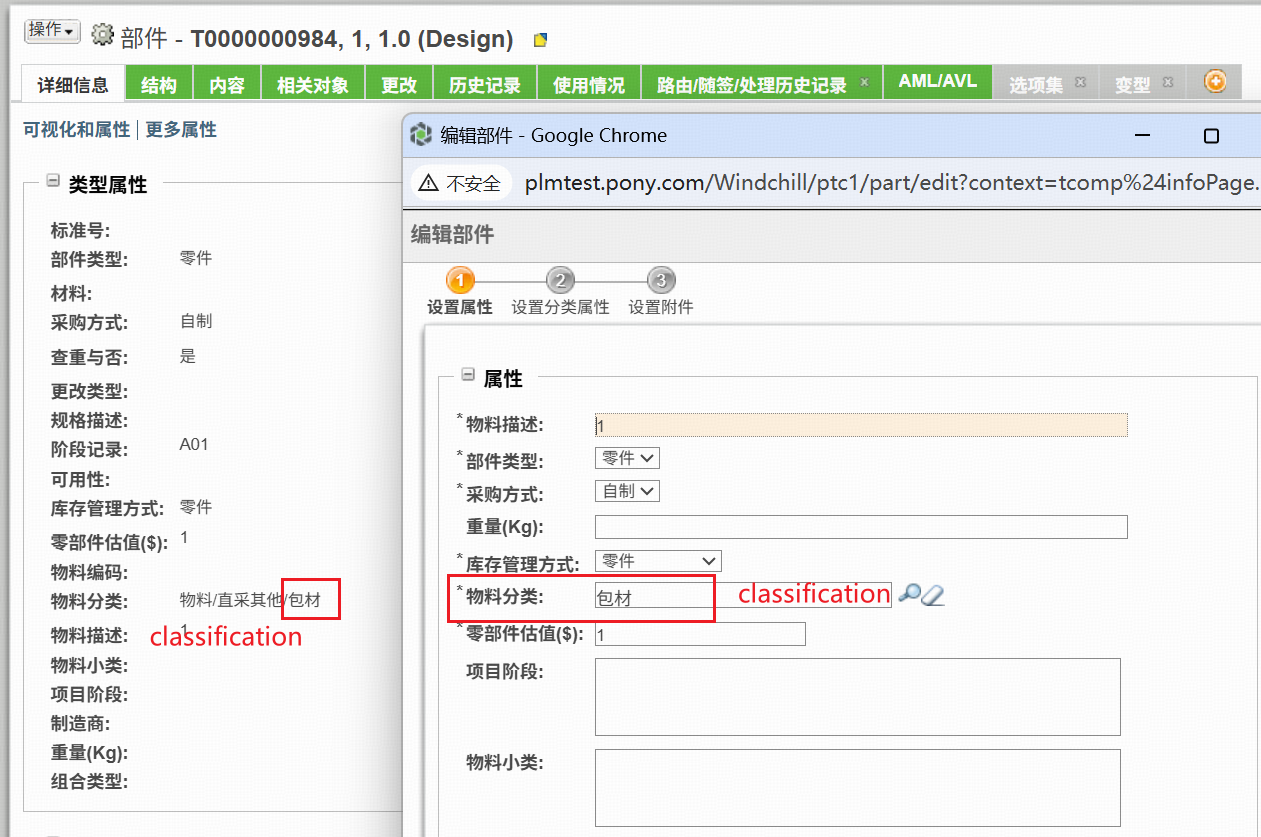
Task: Click the orange plus icon on tab bar
Action: [x=1214, y=82]
